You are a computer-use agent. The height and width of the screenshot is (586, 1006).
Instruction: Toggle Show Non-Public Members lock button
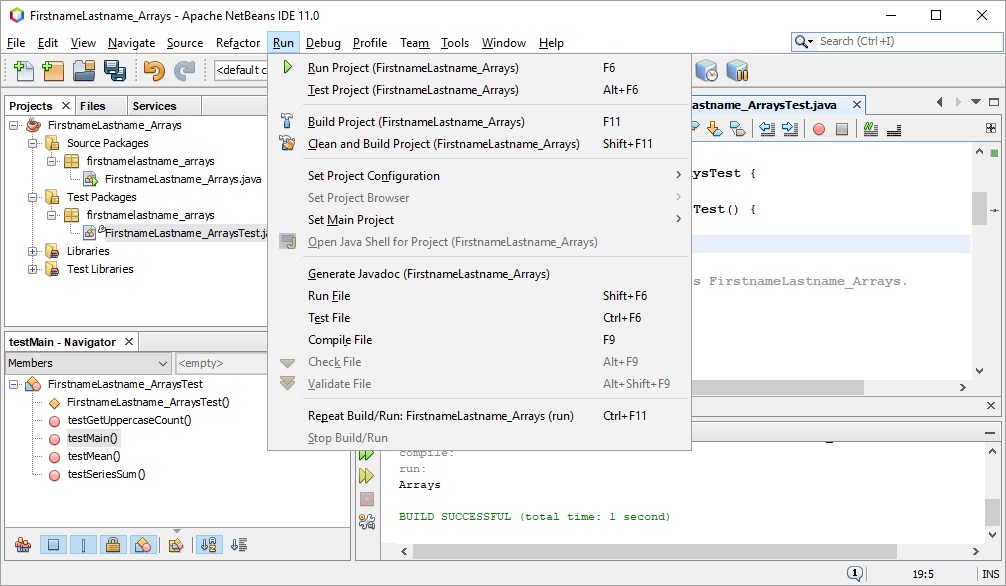click(113, 545)
